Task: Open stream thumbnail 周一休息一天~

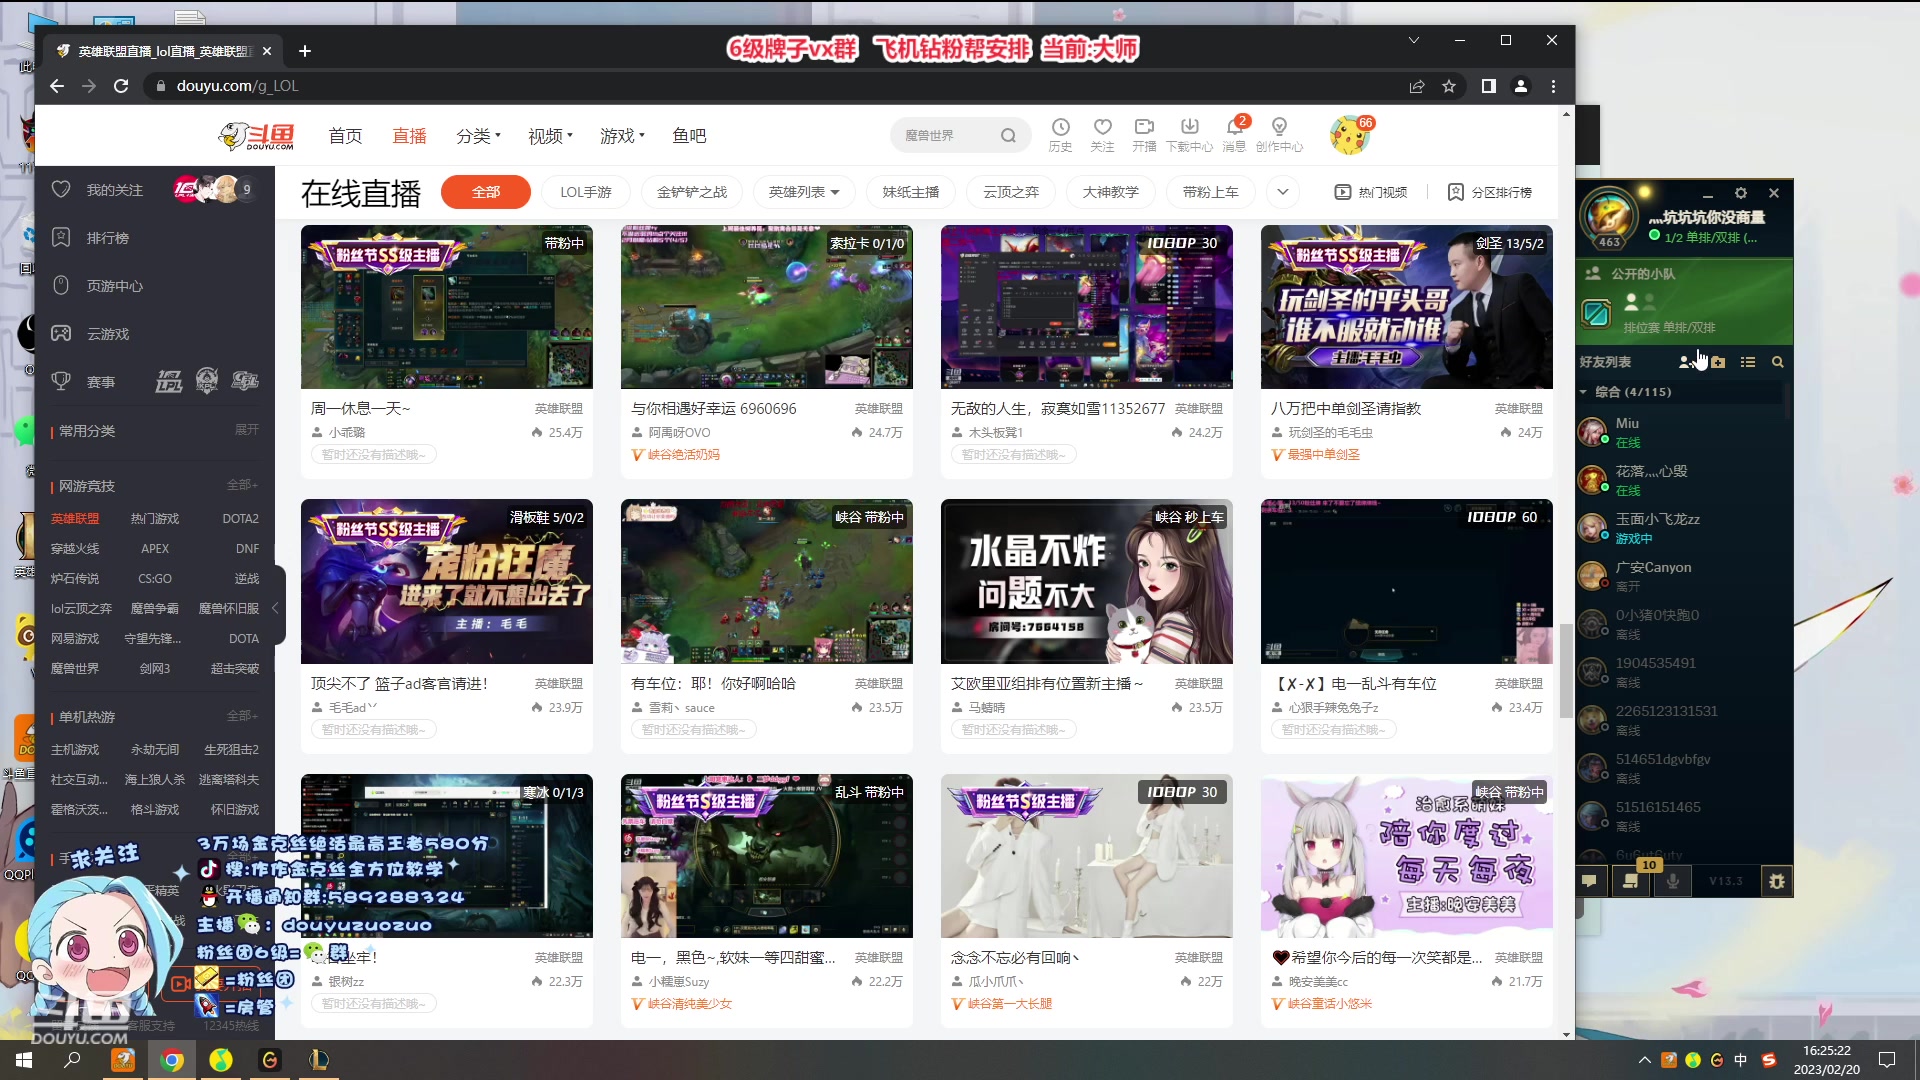Action: [447, 307]
